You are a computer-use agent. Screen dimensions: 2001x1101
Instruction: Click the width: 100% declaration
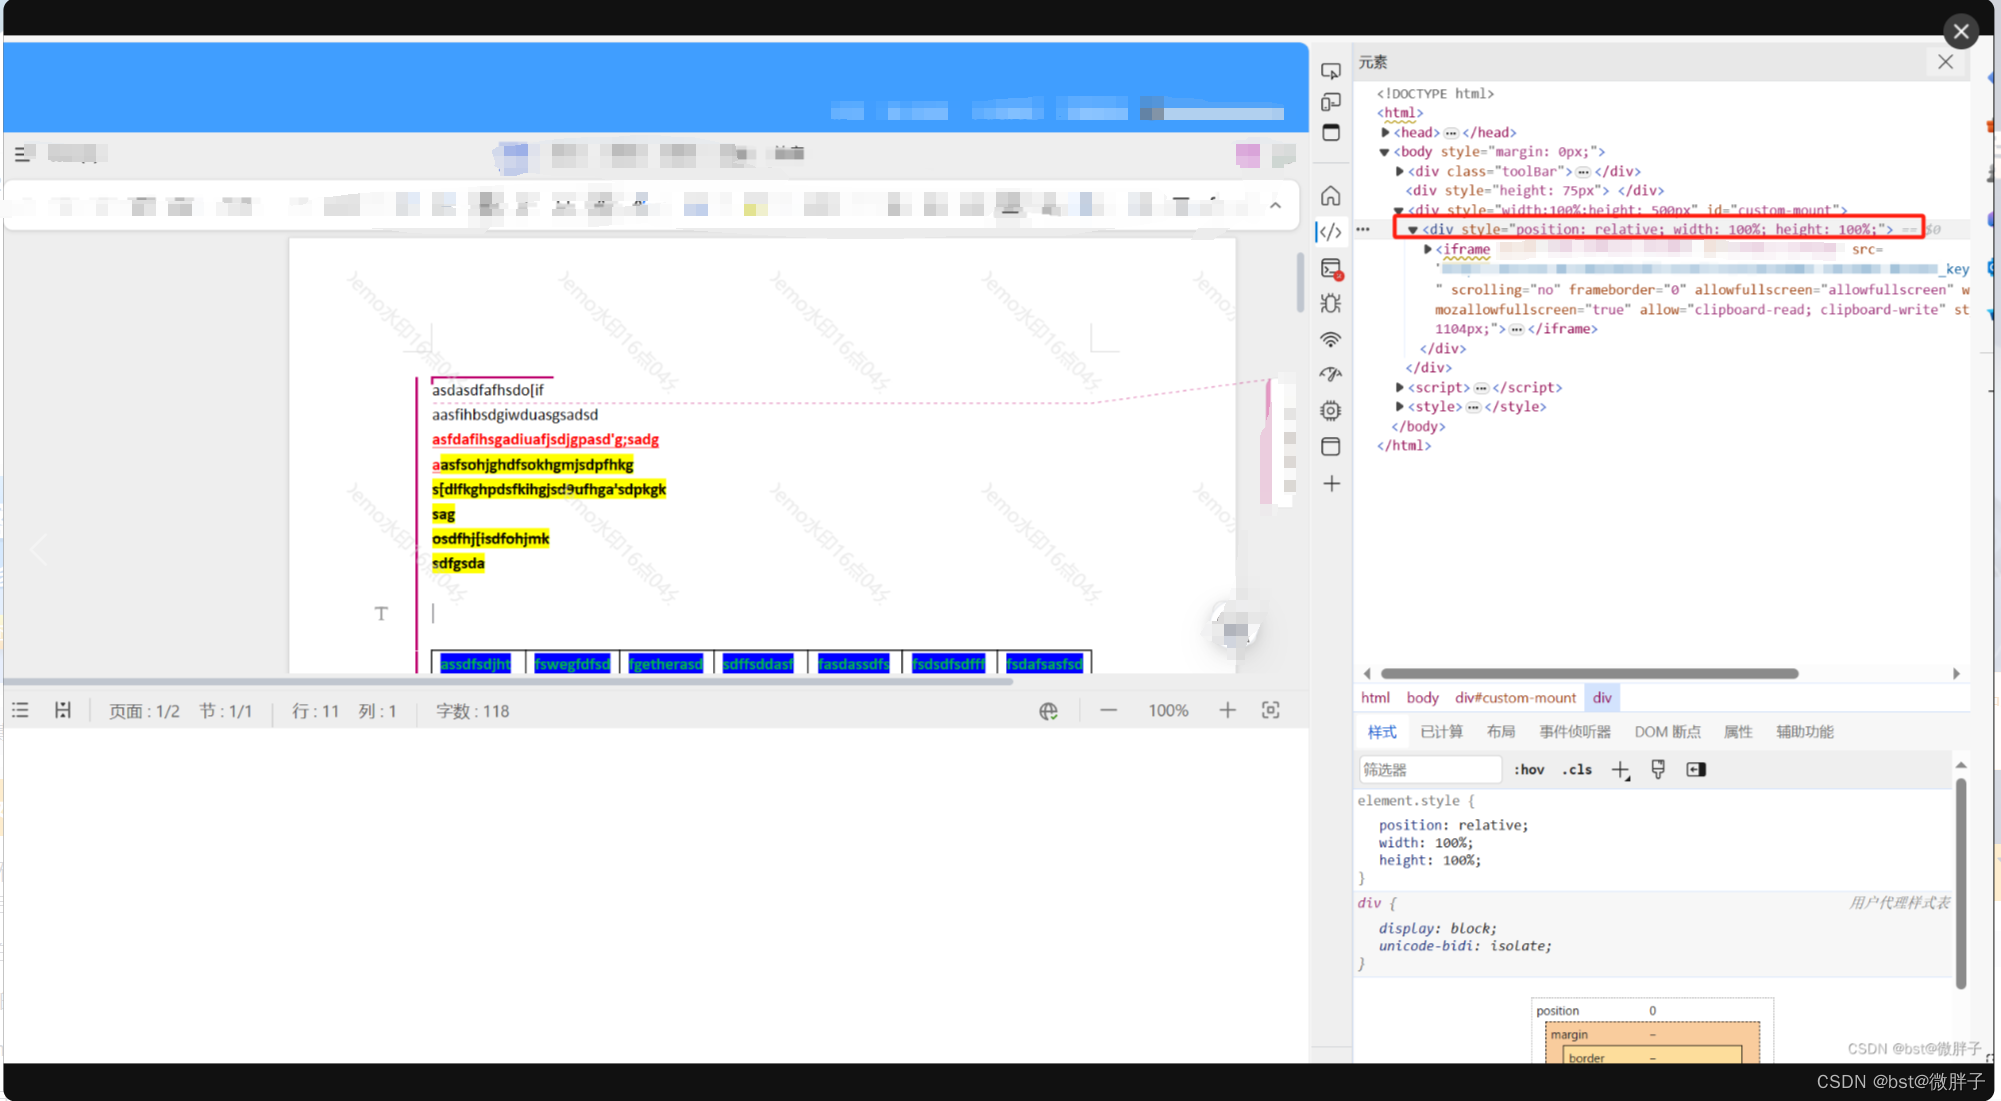pyautogui.click(x=1426, y=843)
